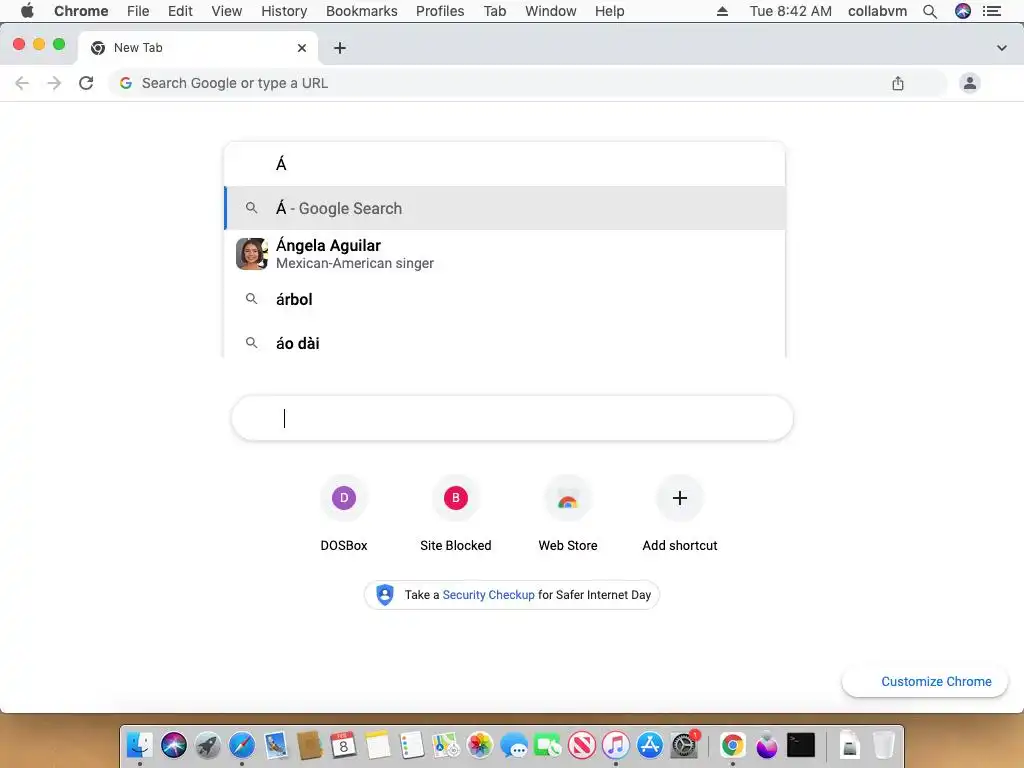Open the Trash in the dock
Screen dimensions: 1024x768
coord(883,744)
